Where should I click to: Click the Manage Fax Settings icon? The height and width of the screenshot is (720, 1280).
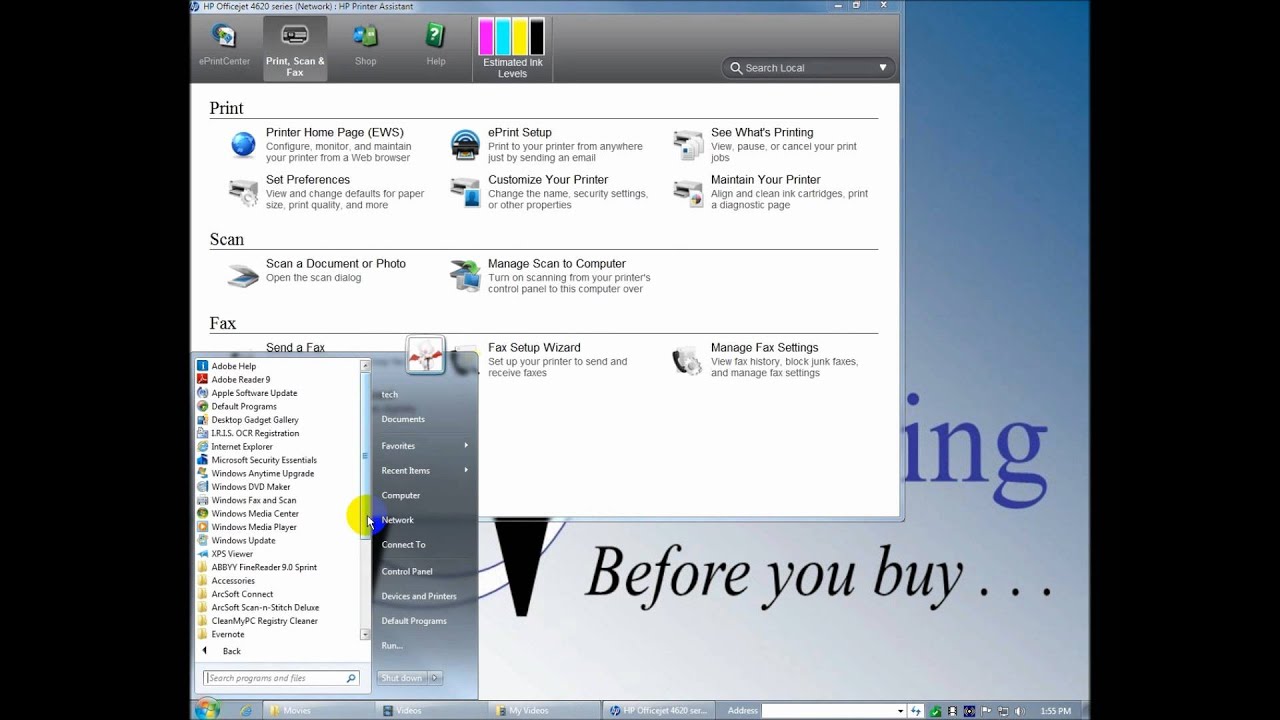(x=688, y=360)
